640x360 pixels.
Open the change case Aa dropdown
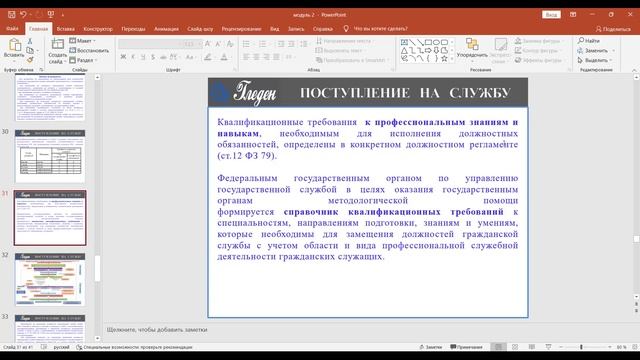point(190,57)
